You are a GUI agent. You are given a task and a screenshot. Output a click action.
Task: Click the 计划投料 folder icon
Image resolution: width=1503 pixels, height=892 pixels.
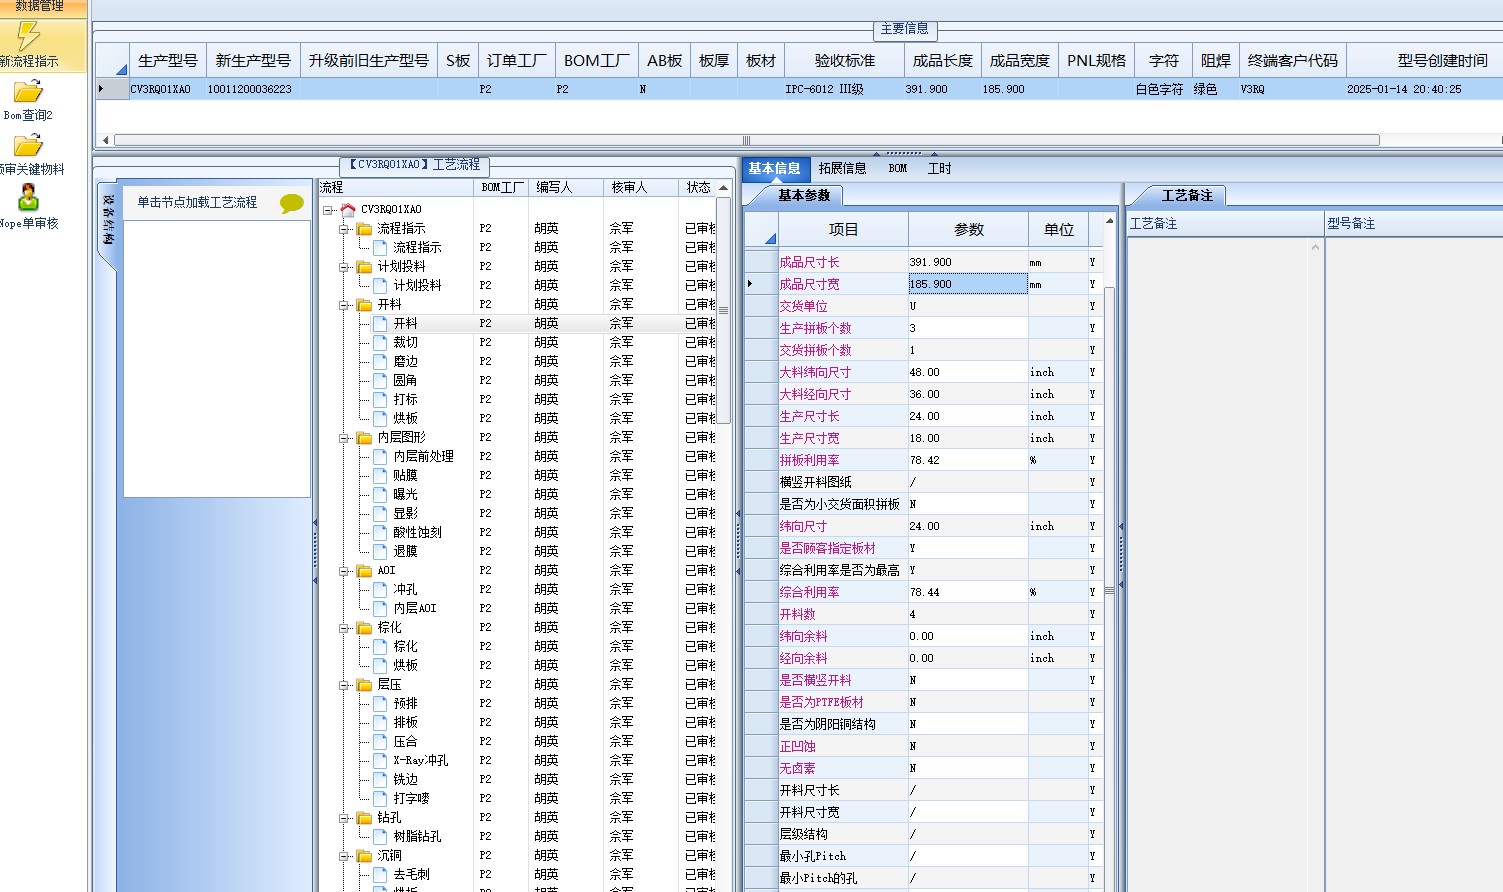click(364, 267)
